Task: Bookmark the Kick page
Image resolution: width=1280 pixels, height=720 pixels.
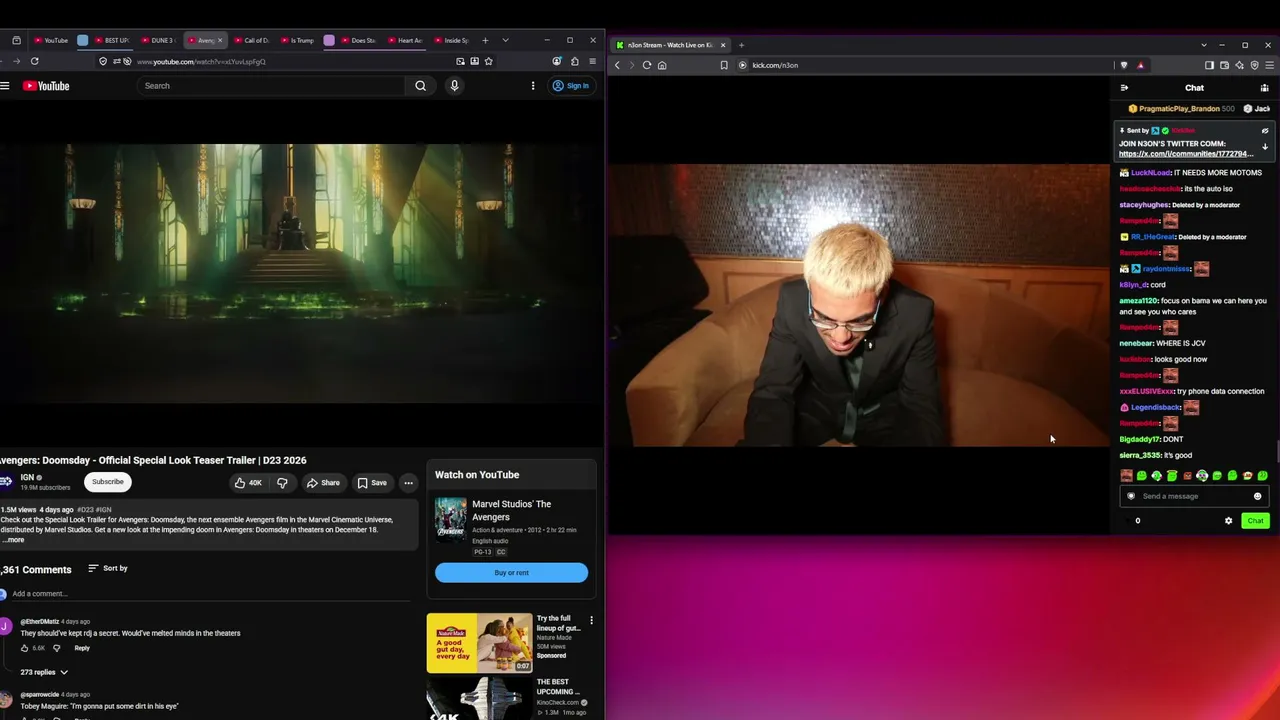Action: click(724, 65)
